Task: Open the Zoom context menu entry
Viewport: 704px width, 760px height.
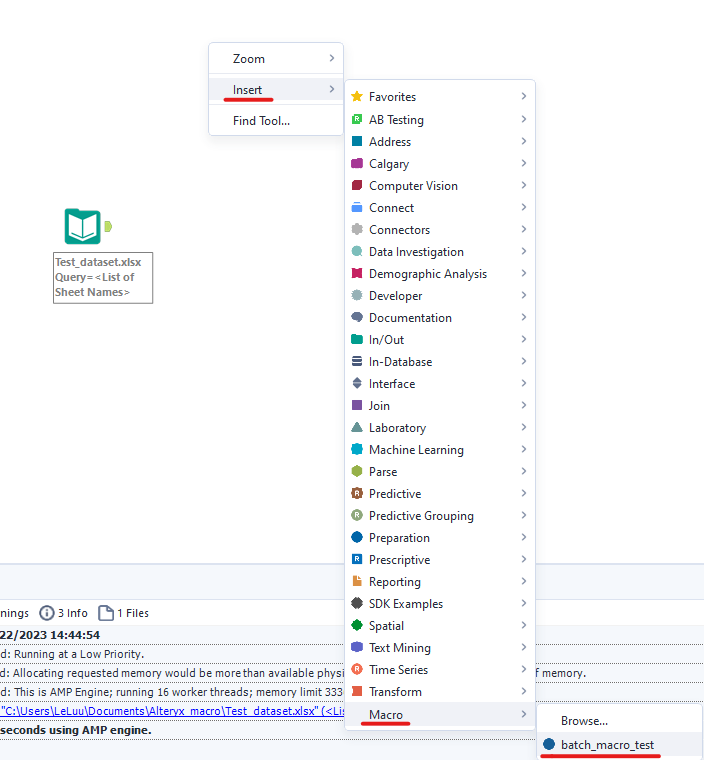Action: pos(276,59)
